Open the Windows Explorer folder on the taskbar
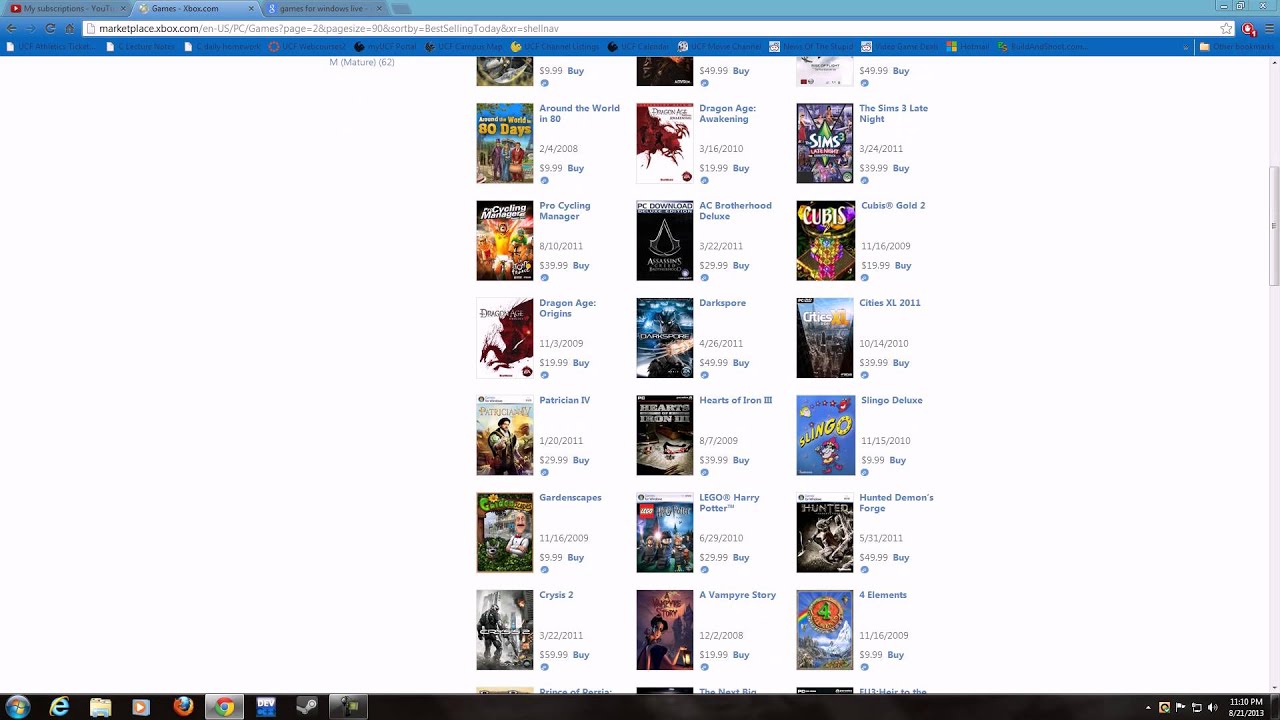Image resolution: width=1280 pixels, height=720 pixels. 101,707
